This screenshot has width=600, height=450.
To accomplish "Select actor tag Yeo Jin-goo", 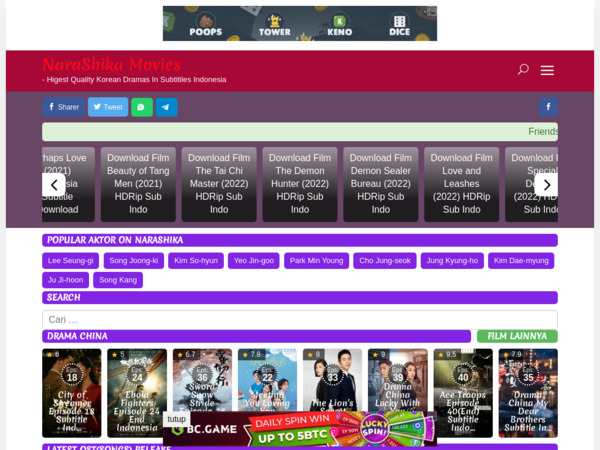I will [x=254, y=261].
